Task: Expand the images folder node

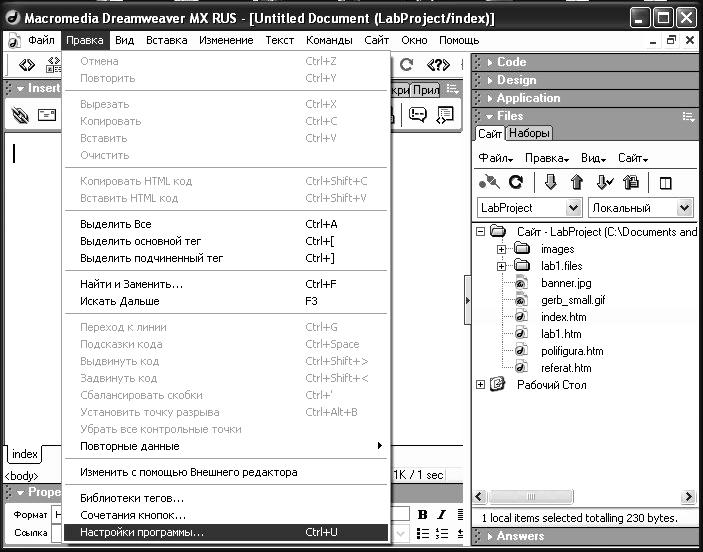Action: [x=501, y=249]
